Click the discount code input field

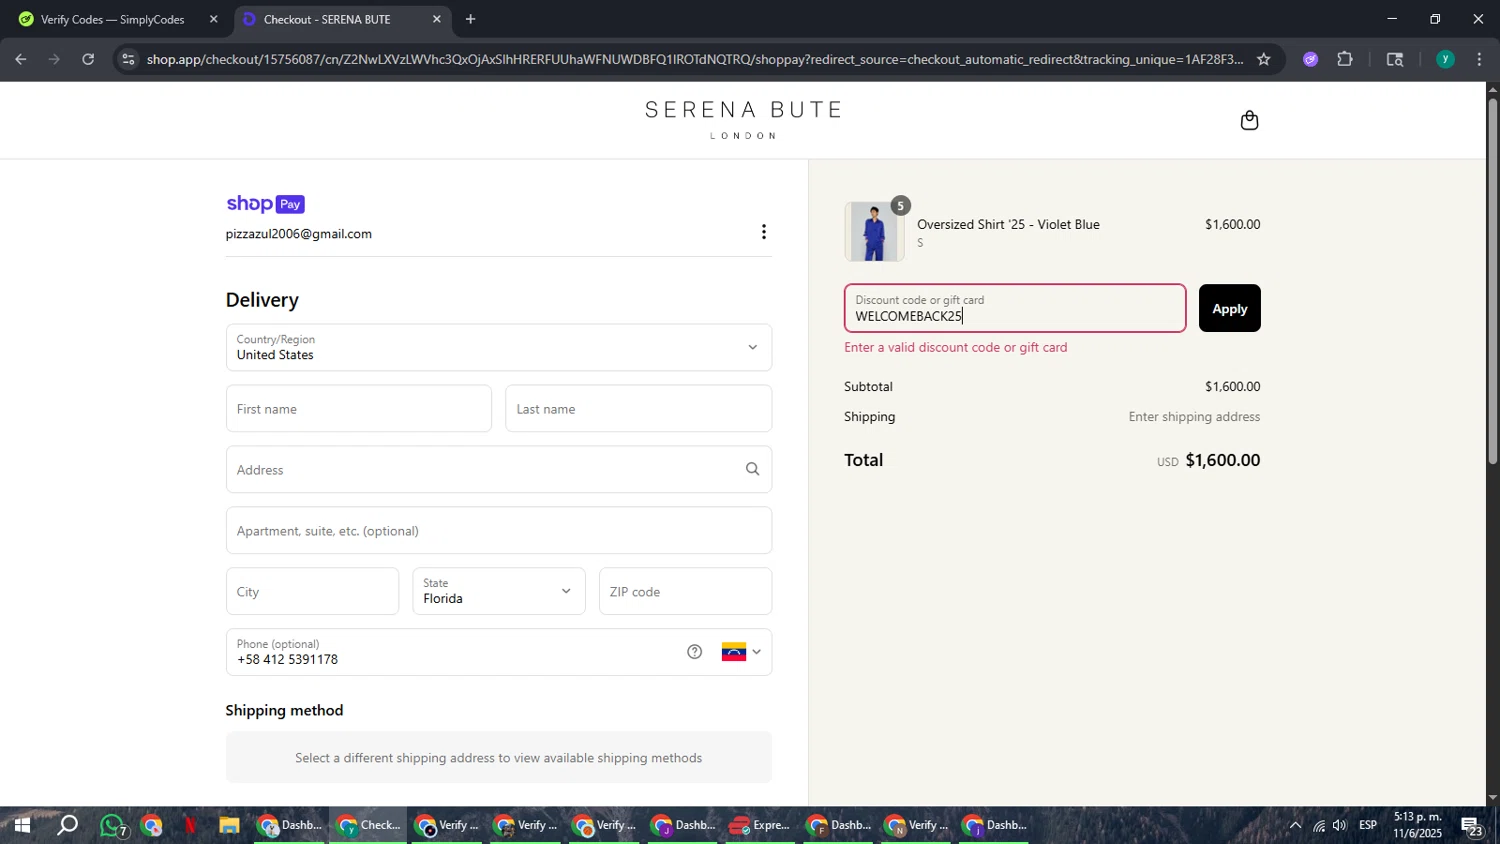(x=1015, y=308)
